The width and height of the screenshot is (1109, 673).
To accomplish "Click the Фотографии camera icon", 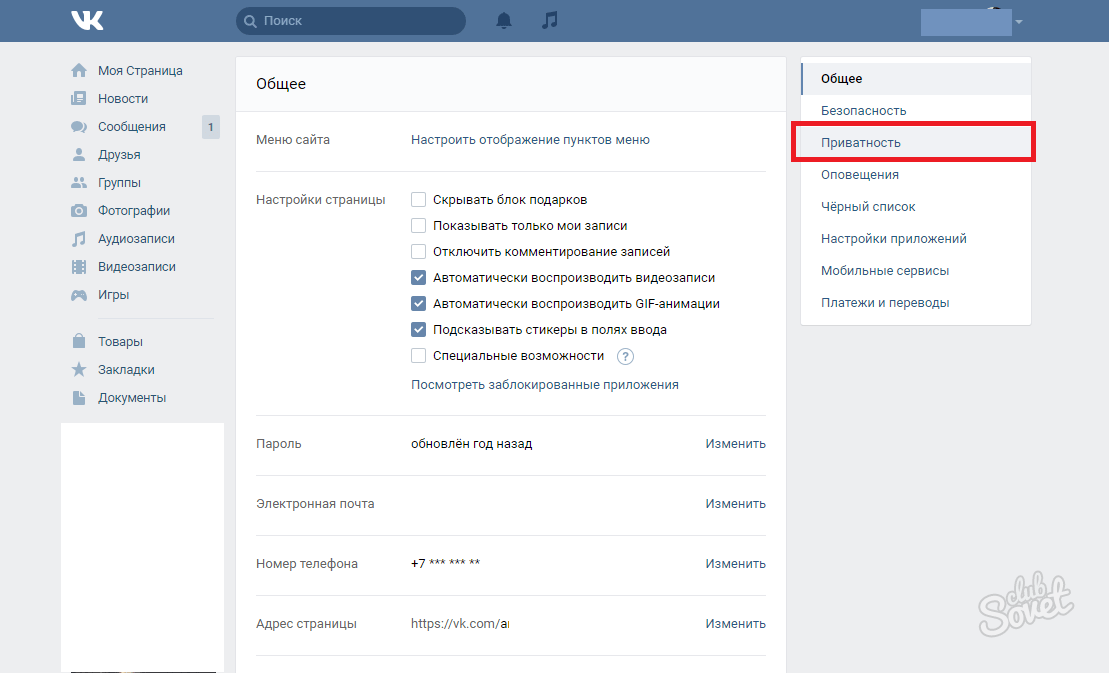I will coord(79,211).
